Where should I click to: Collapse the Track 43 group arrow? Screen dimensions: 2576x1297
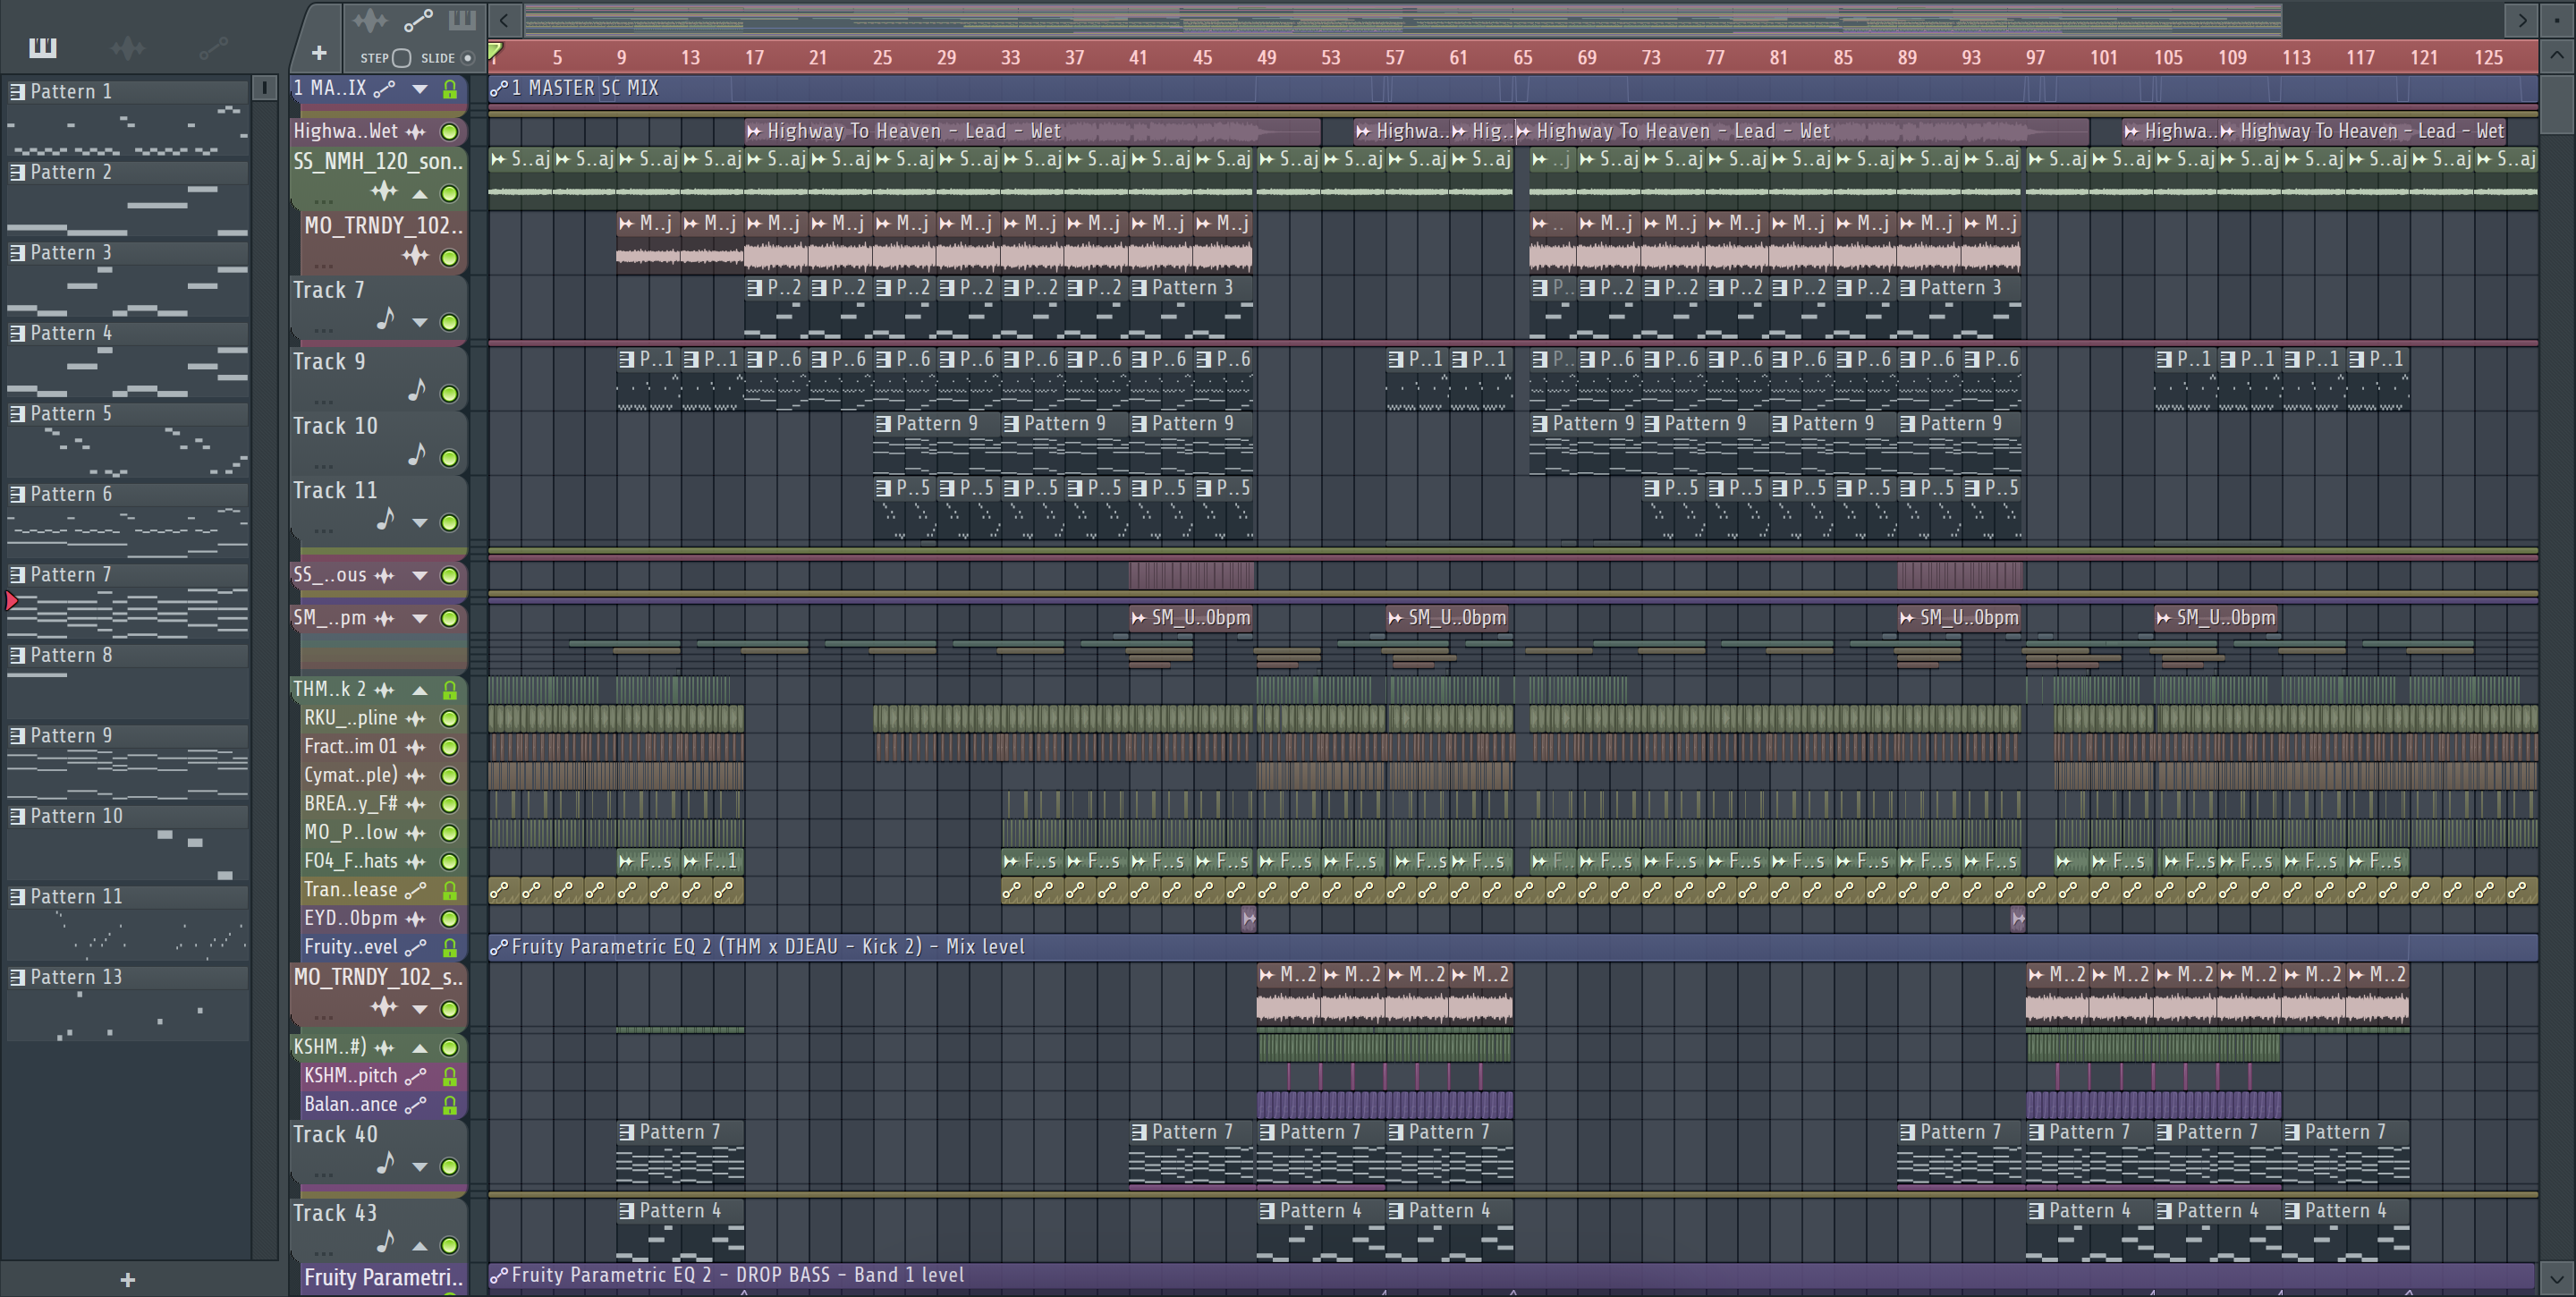click(x=420, y=1245)
